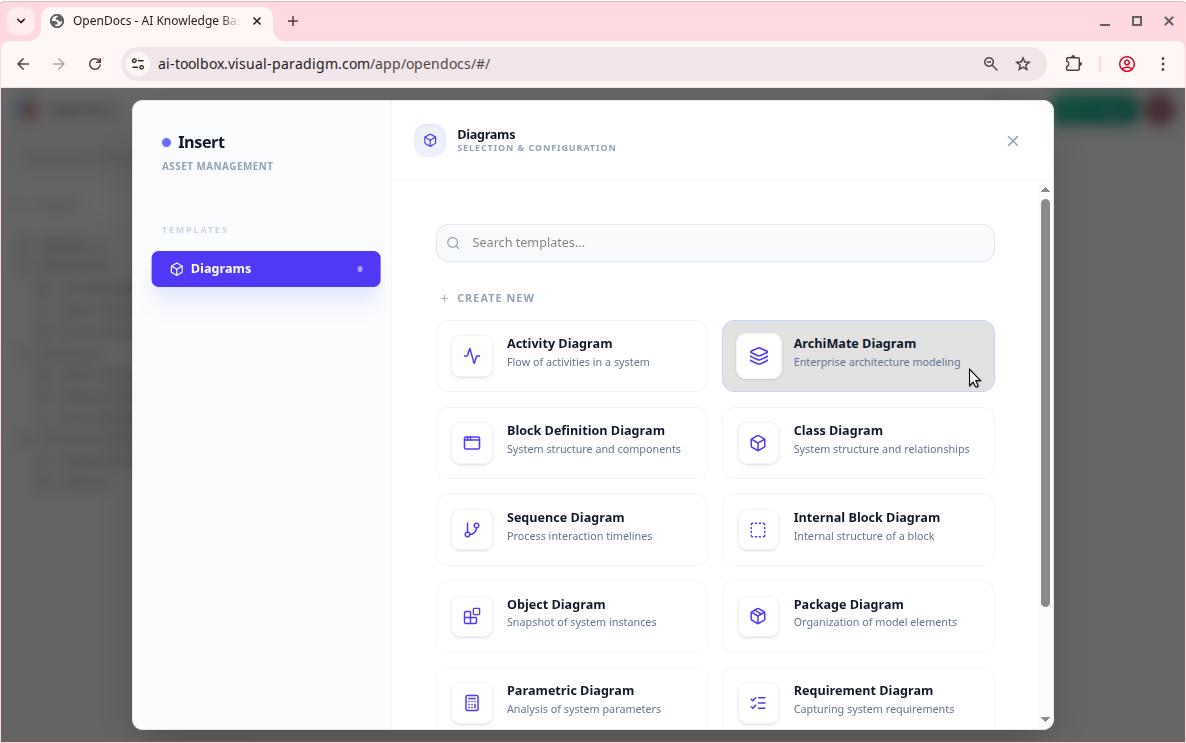This screenshot has width=1186, height=743.
Task: Click the Block Definition Diagram window icon
Action: (472, 443)
